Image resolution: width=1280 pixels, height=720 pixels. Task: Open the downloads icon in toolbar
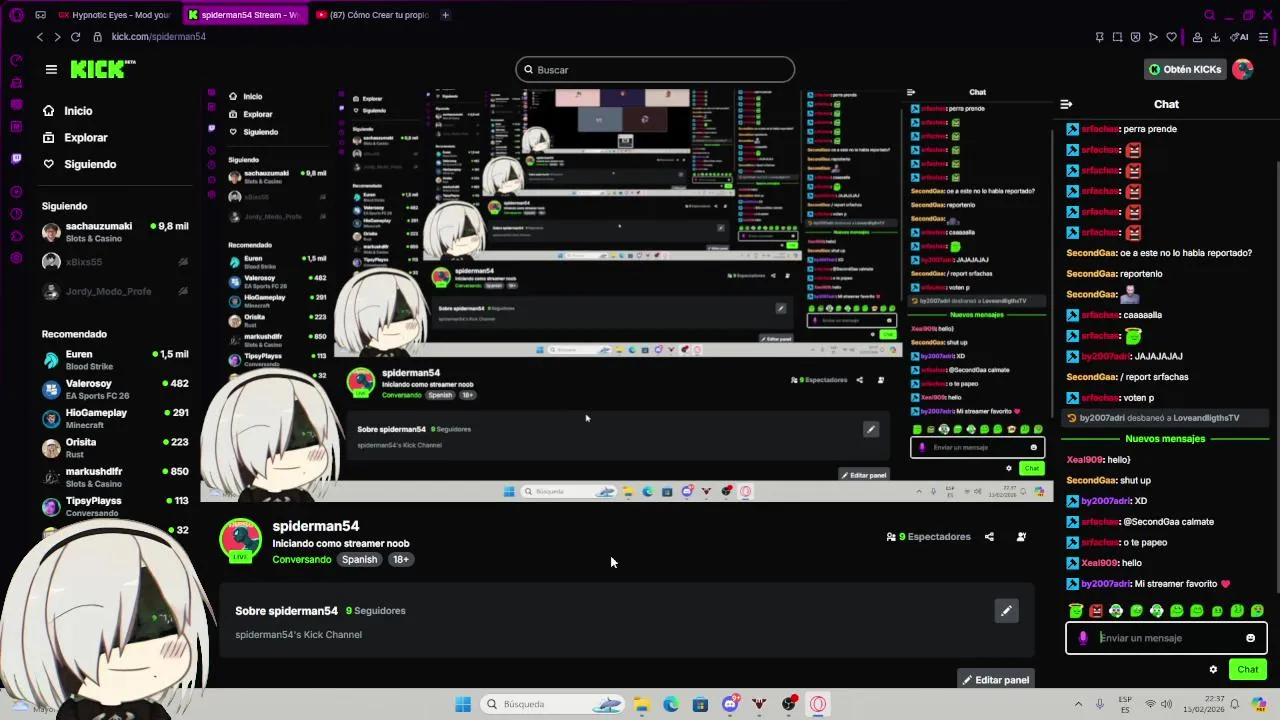point(1215,37)
